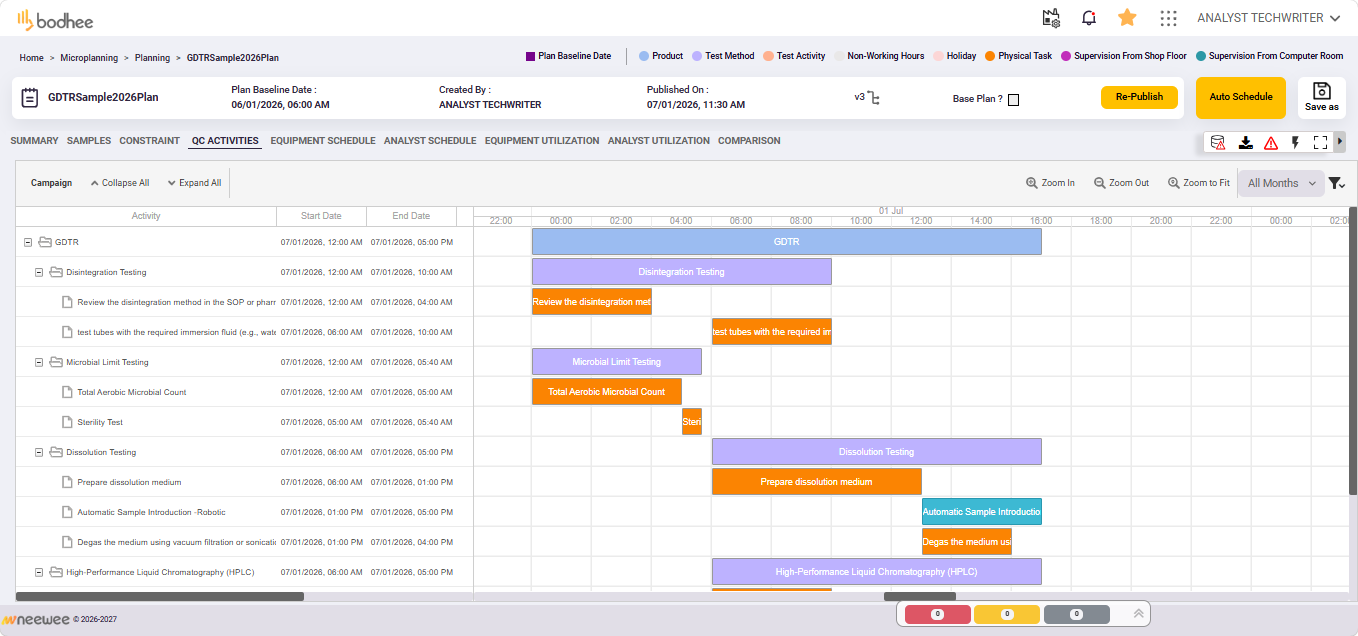The width and height of the screenshot is (1358, 636).
Task: Collapse the Microbial Limit Testing node
Action: pos(39,362)
